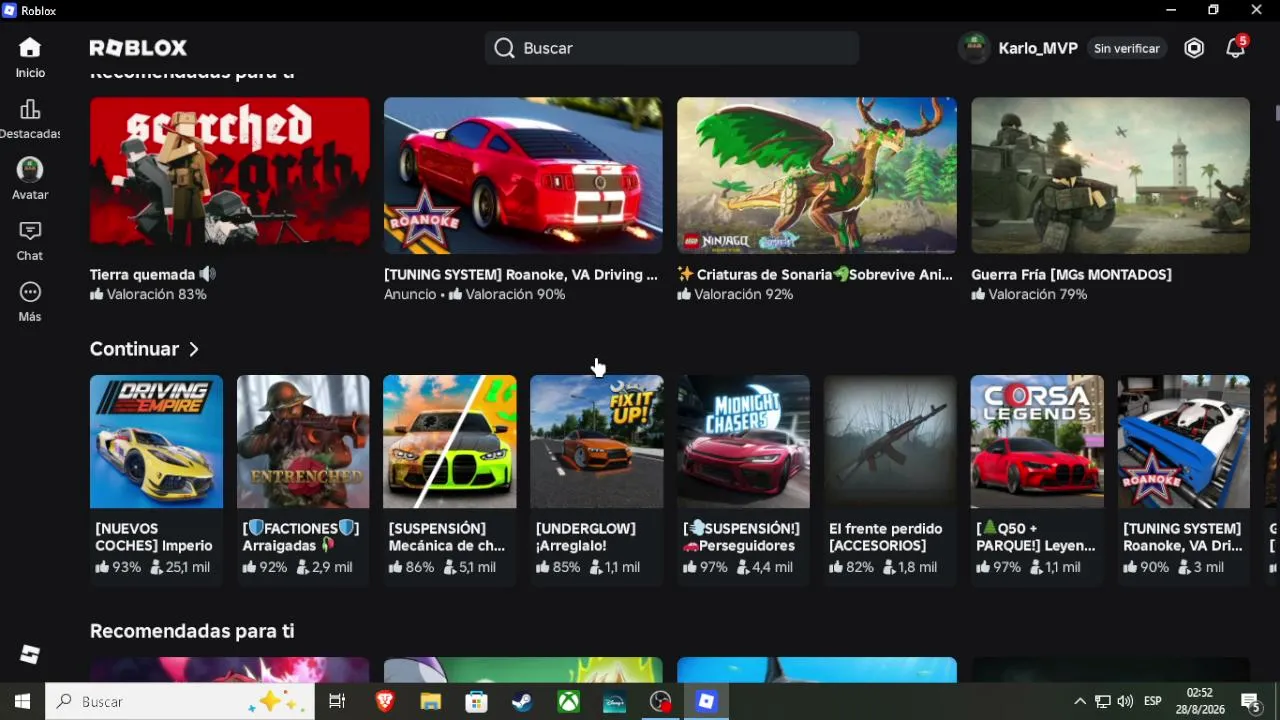Open the volume tray icon
1280x720 pixels.
pos(1125,702)
